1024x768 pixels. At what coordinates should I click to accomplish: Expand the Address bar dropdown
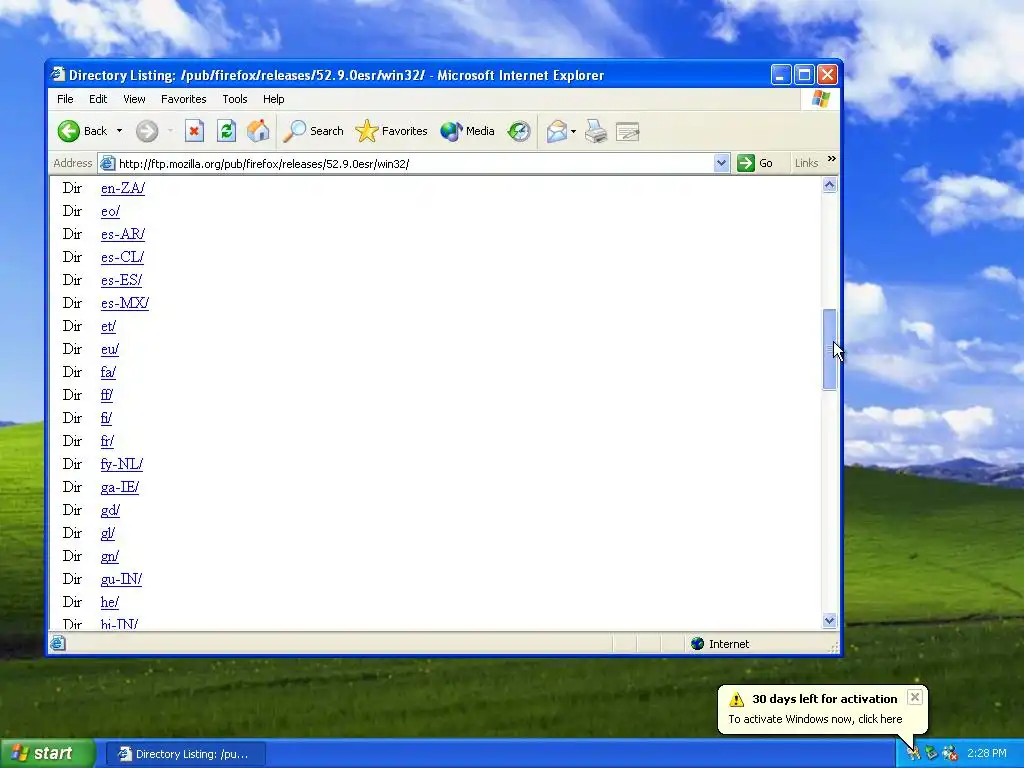tap(721, 163)
